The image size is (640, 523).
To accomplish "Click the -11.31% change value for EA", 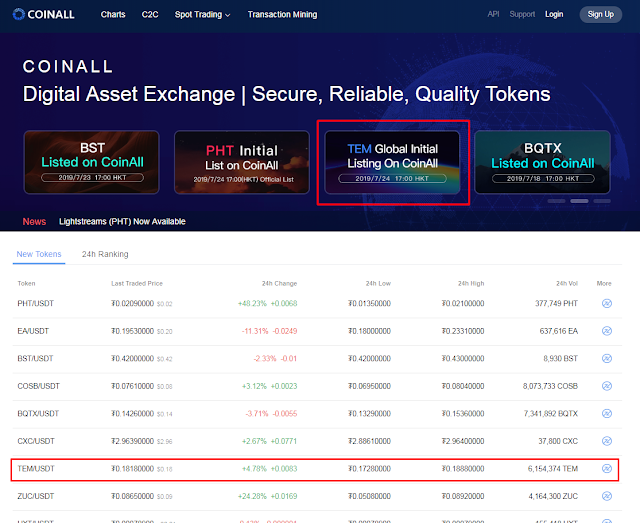I will tap(255, 331).
